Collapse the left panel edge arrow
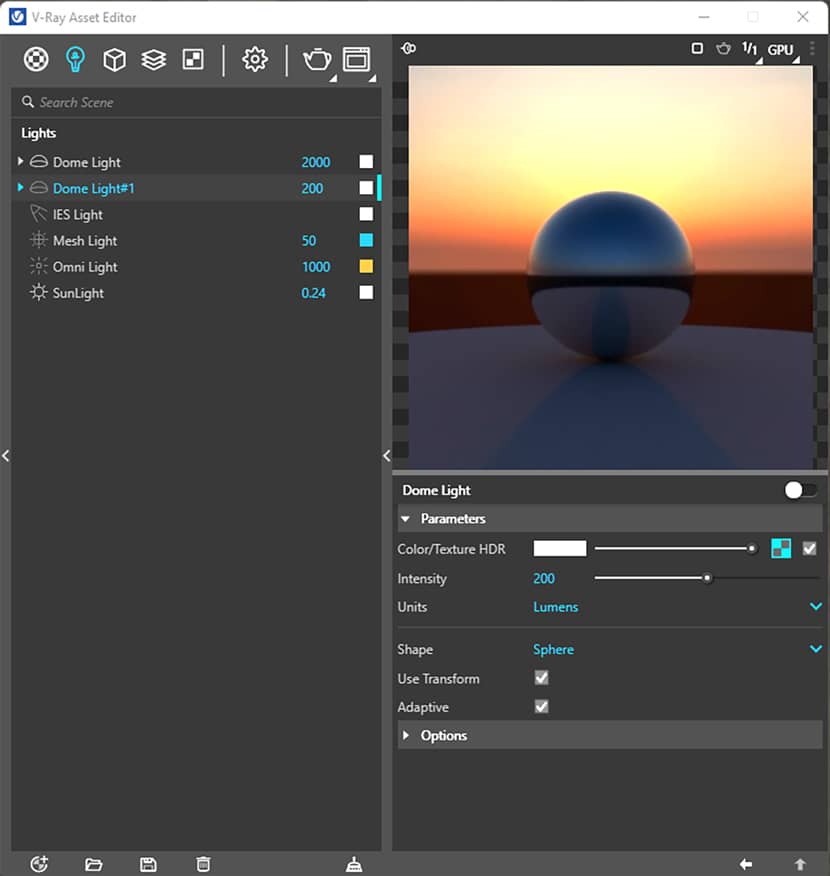The height and width of the screenshot is (876, 830). 6,455
